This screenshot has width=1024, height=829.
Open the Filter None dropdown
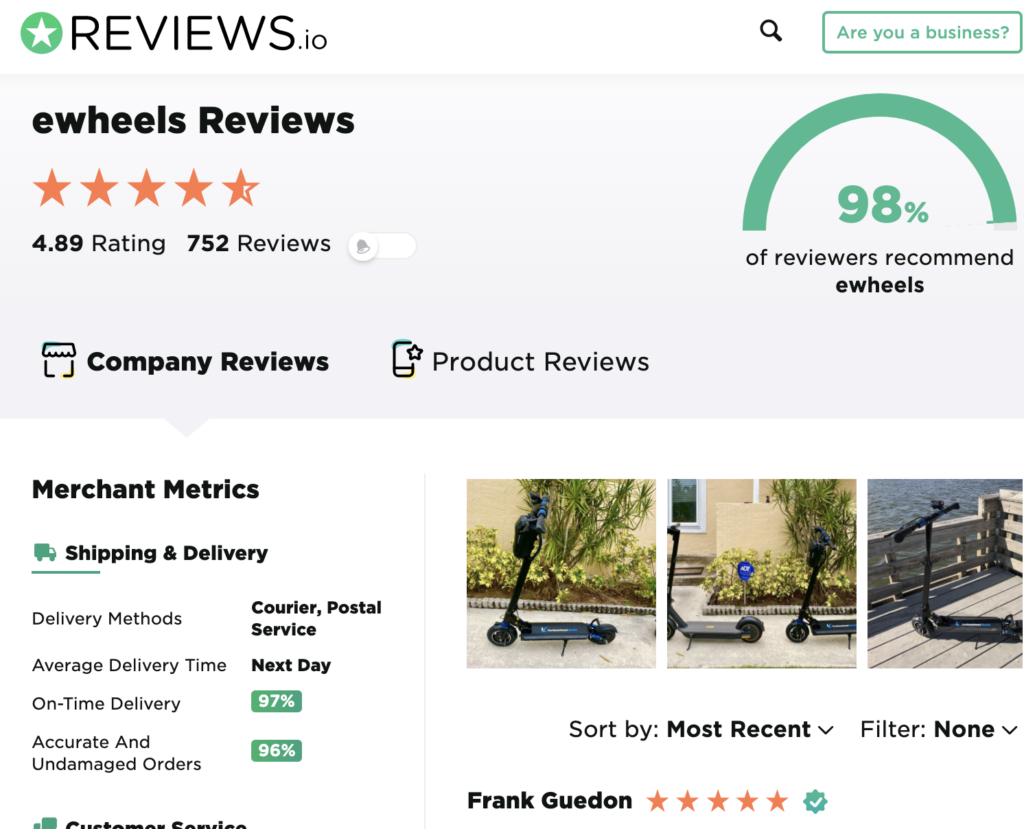[938, 730]
